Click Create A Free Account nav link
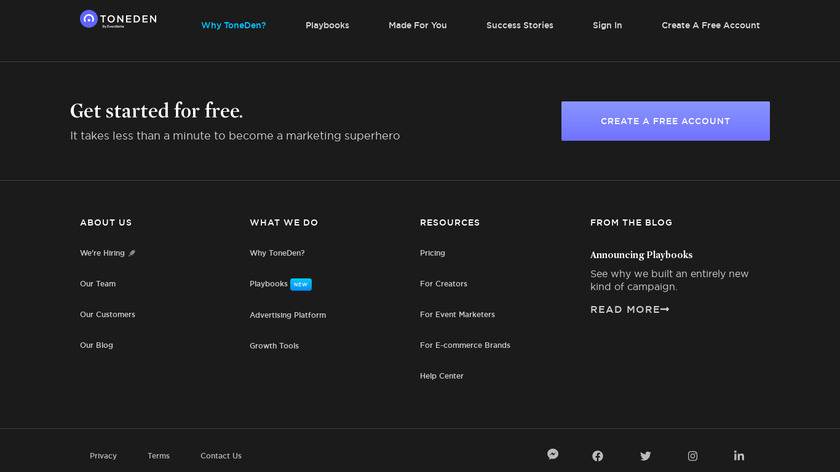The height and width of the screenshot is (472, 840). [710, 25]
